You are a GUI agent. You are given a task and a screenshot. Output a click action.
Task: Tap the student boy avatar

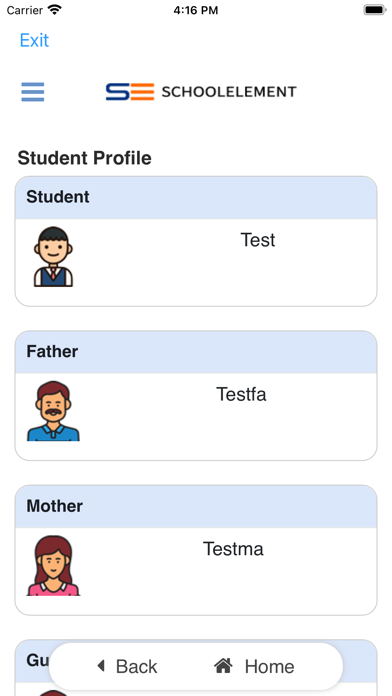(x=53, y=257)
